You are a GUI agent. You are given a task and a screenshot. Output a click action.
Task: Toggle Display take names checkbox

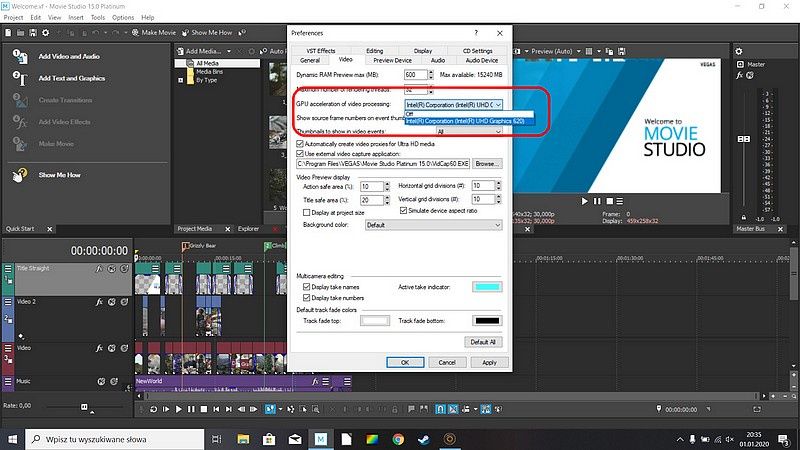click(x=307, y=287)
